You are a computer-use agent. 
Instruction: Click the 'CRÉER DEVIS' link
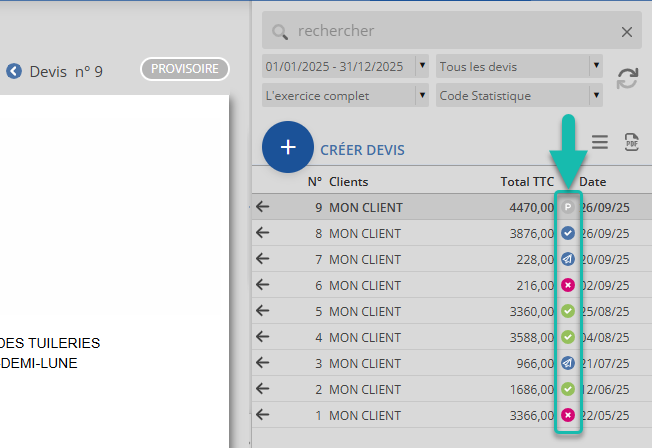coord(362,150)
